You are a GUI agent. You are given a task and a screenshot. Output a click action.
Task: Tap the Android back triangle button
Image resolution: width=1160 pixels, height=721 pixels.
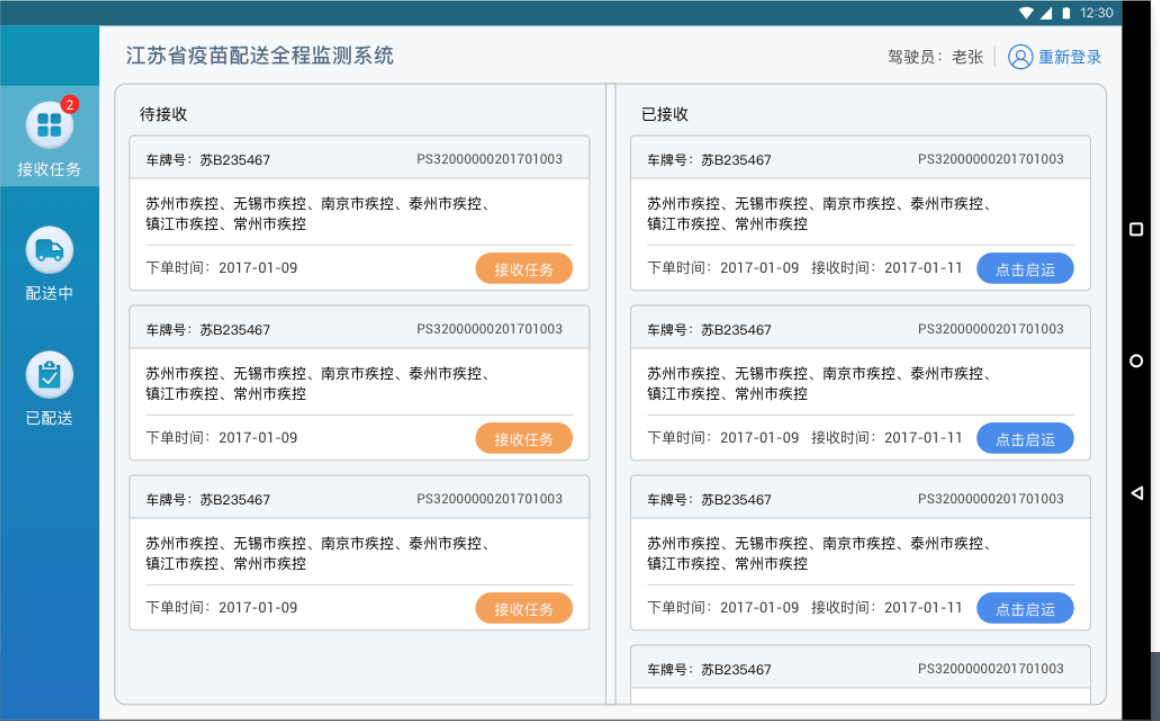tap(1136, 492)
